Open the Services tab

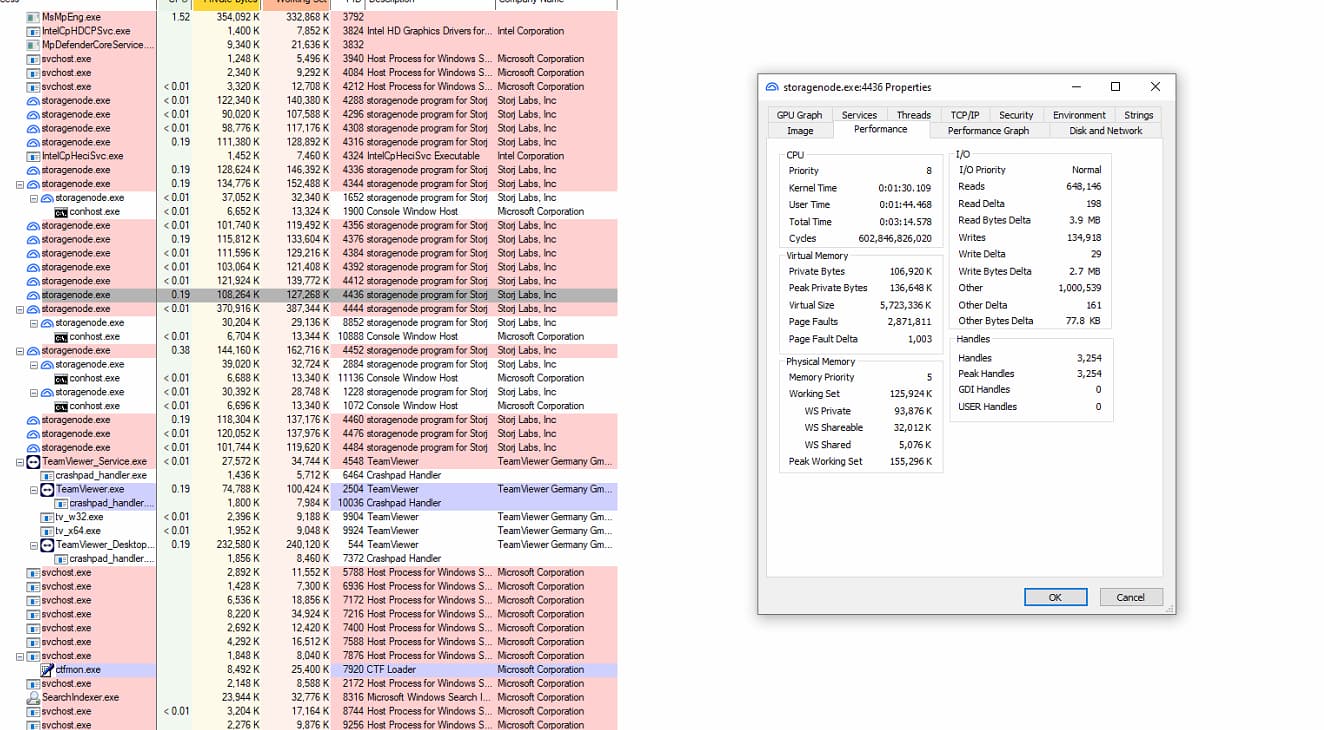(859, 115)
